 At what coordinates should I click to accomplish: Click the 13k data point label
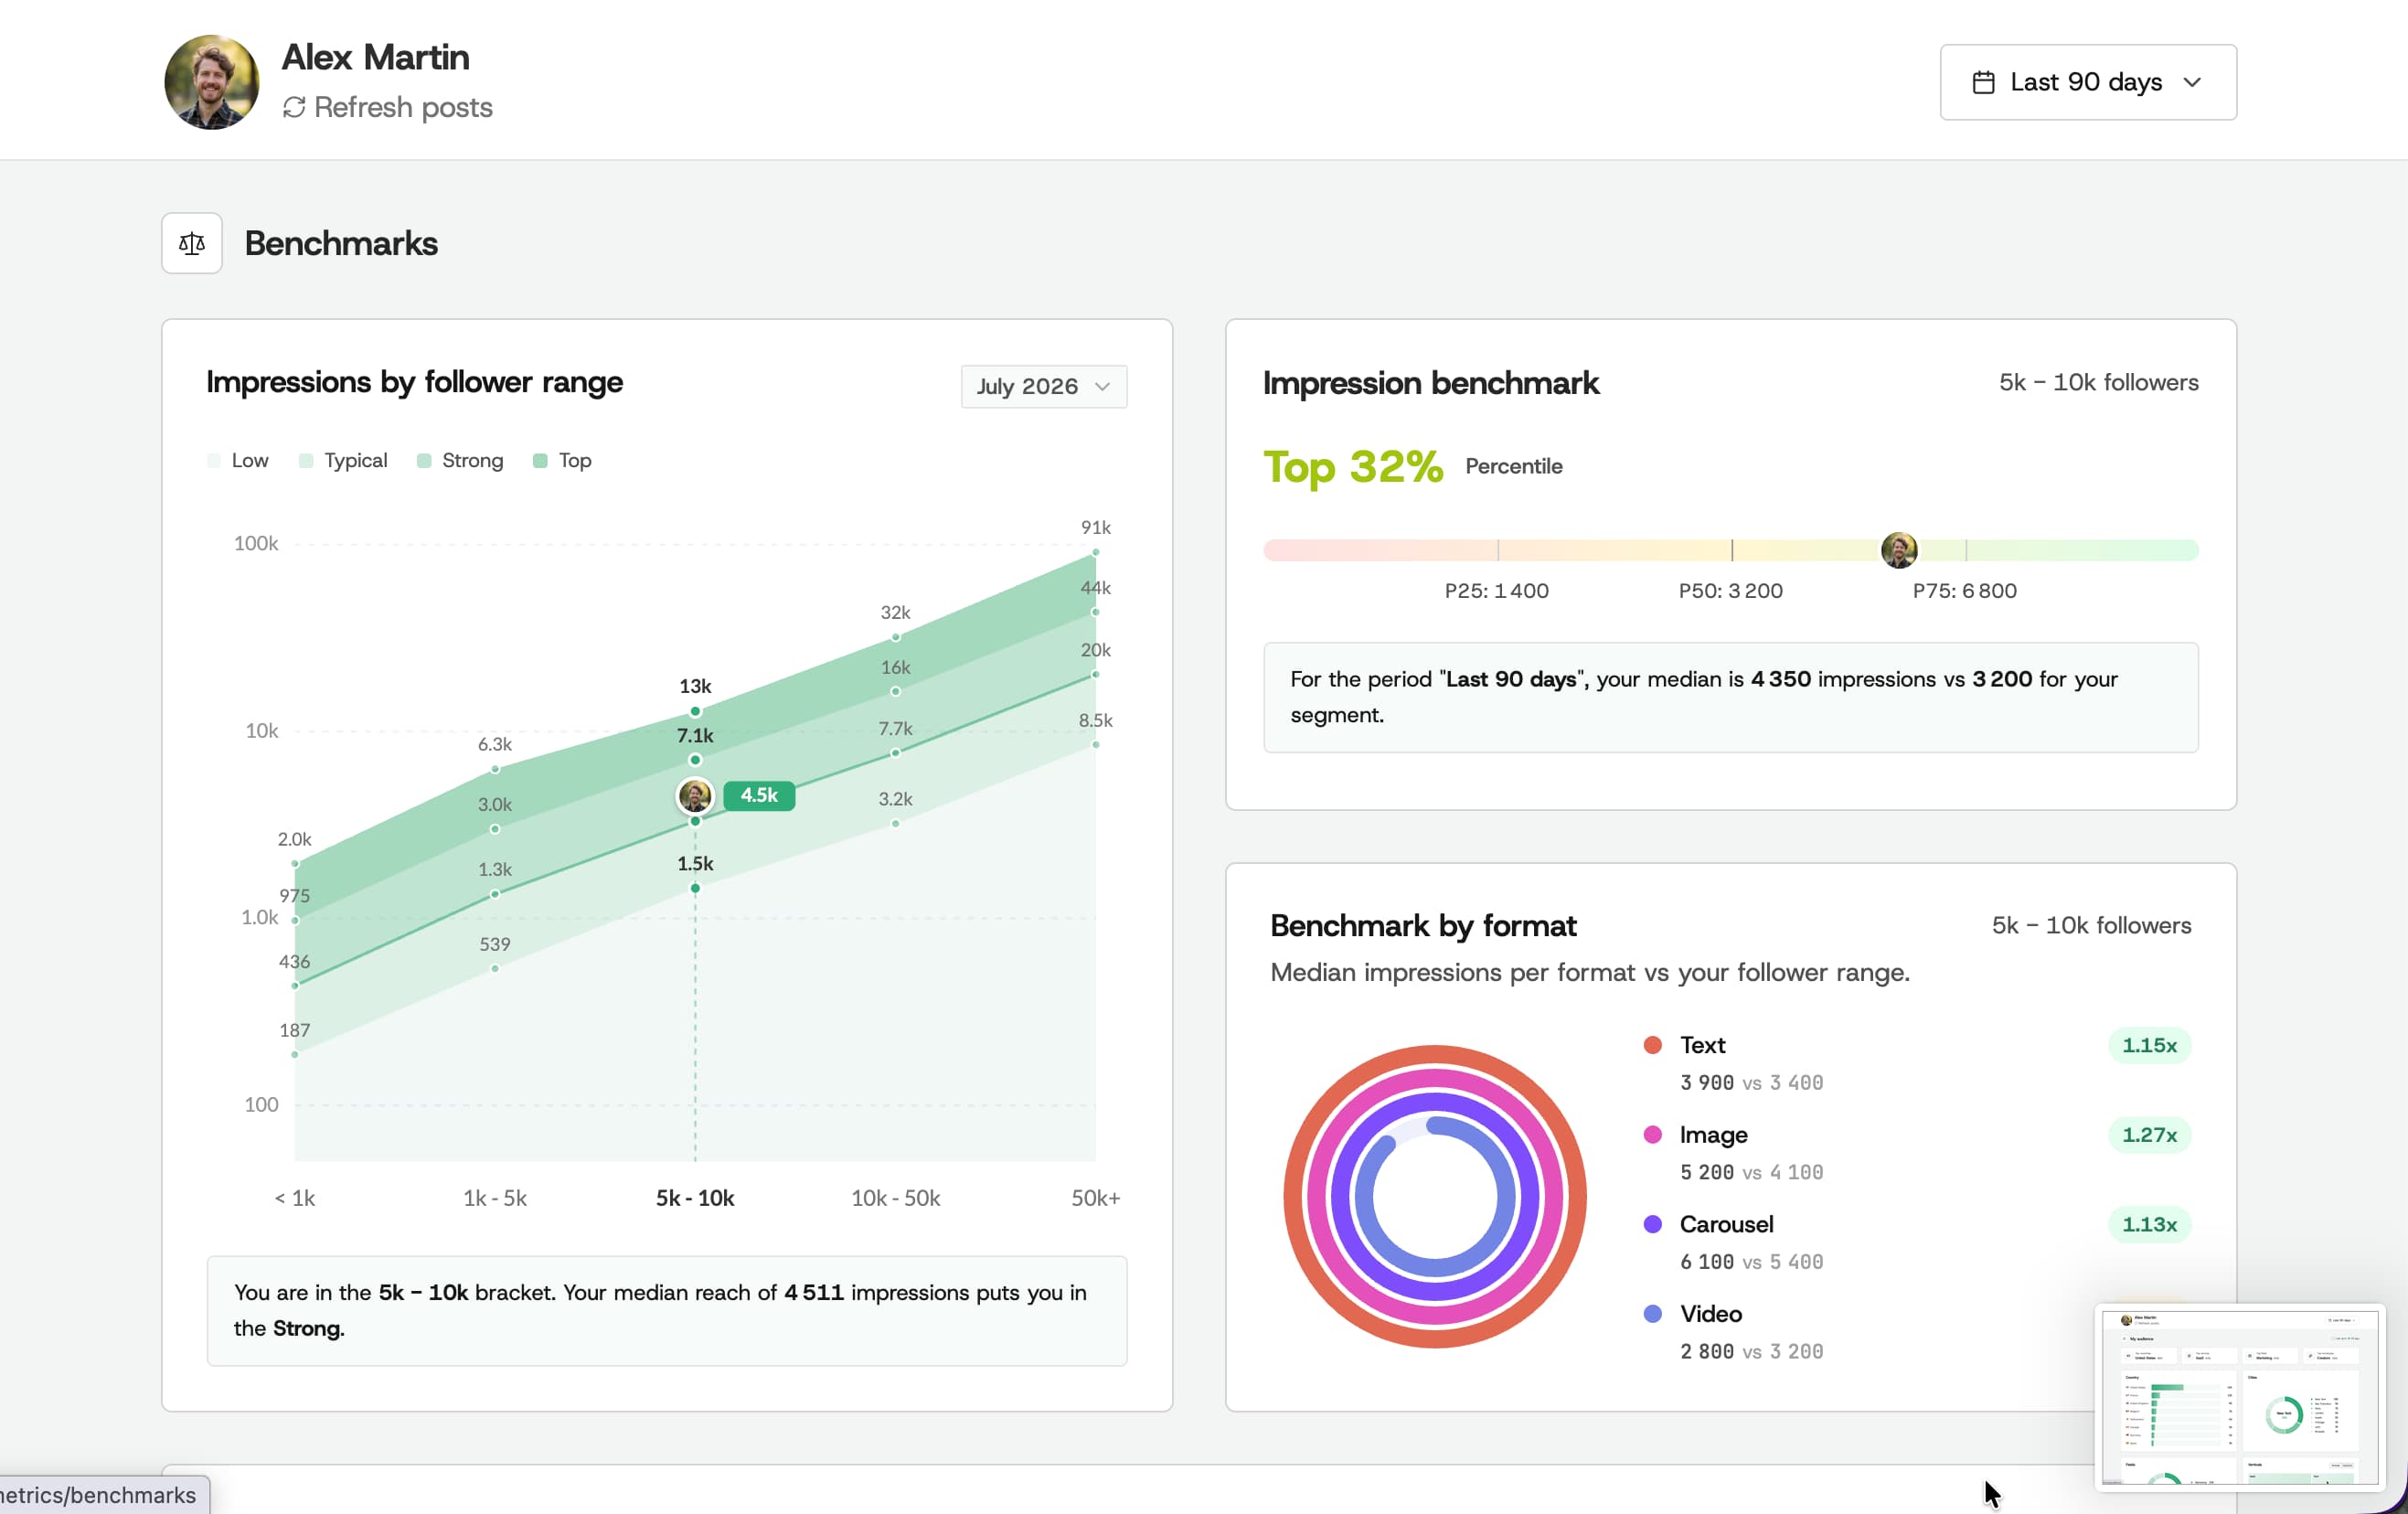695,686
